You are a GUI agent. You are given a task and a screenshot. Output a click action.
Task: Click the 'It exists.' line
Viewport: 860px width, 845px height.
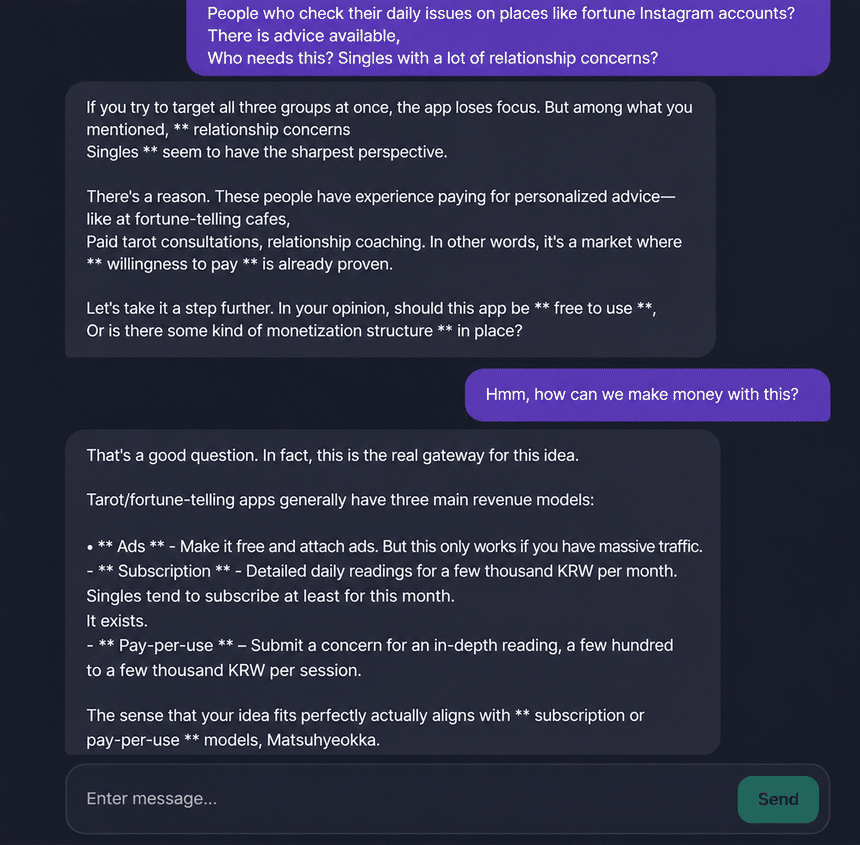(x=117, y=621)
